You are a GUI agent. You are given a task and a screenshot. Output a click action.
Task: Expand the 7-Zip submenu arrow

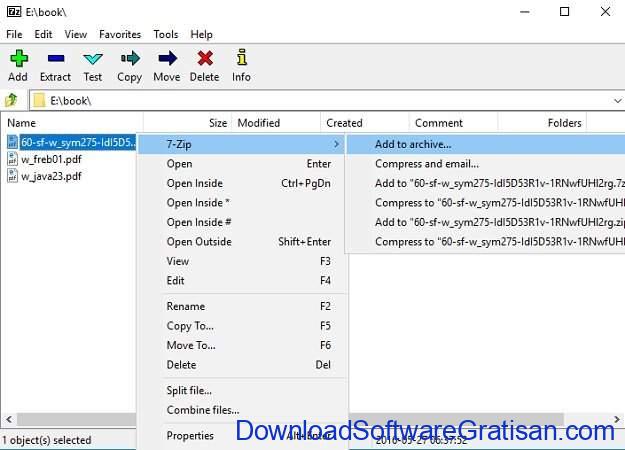pyautogui.click(x=336, y=144)
